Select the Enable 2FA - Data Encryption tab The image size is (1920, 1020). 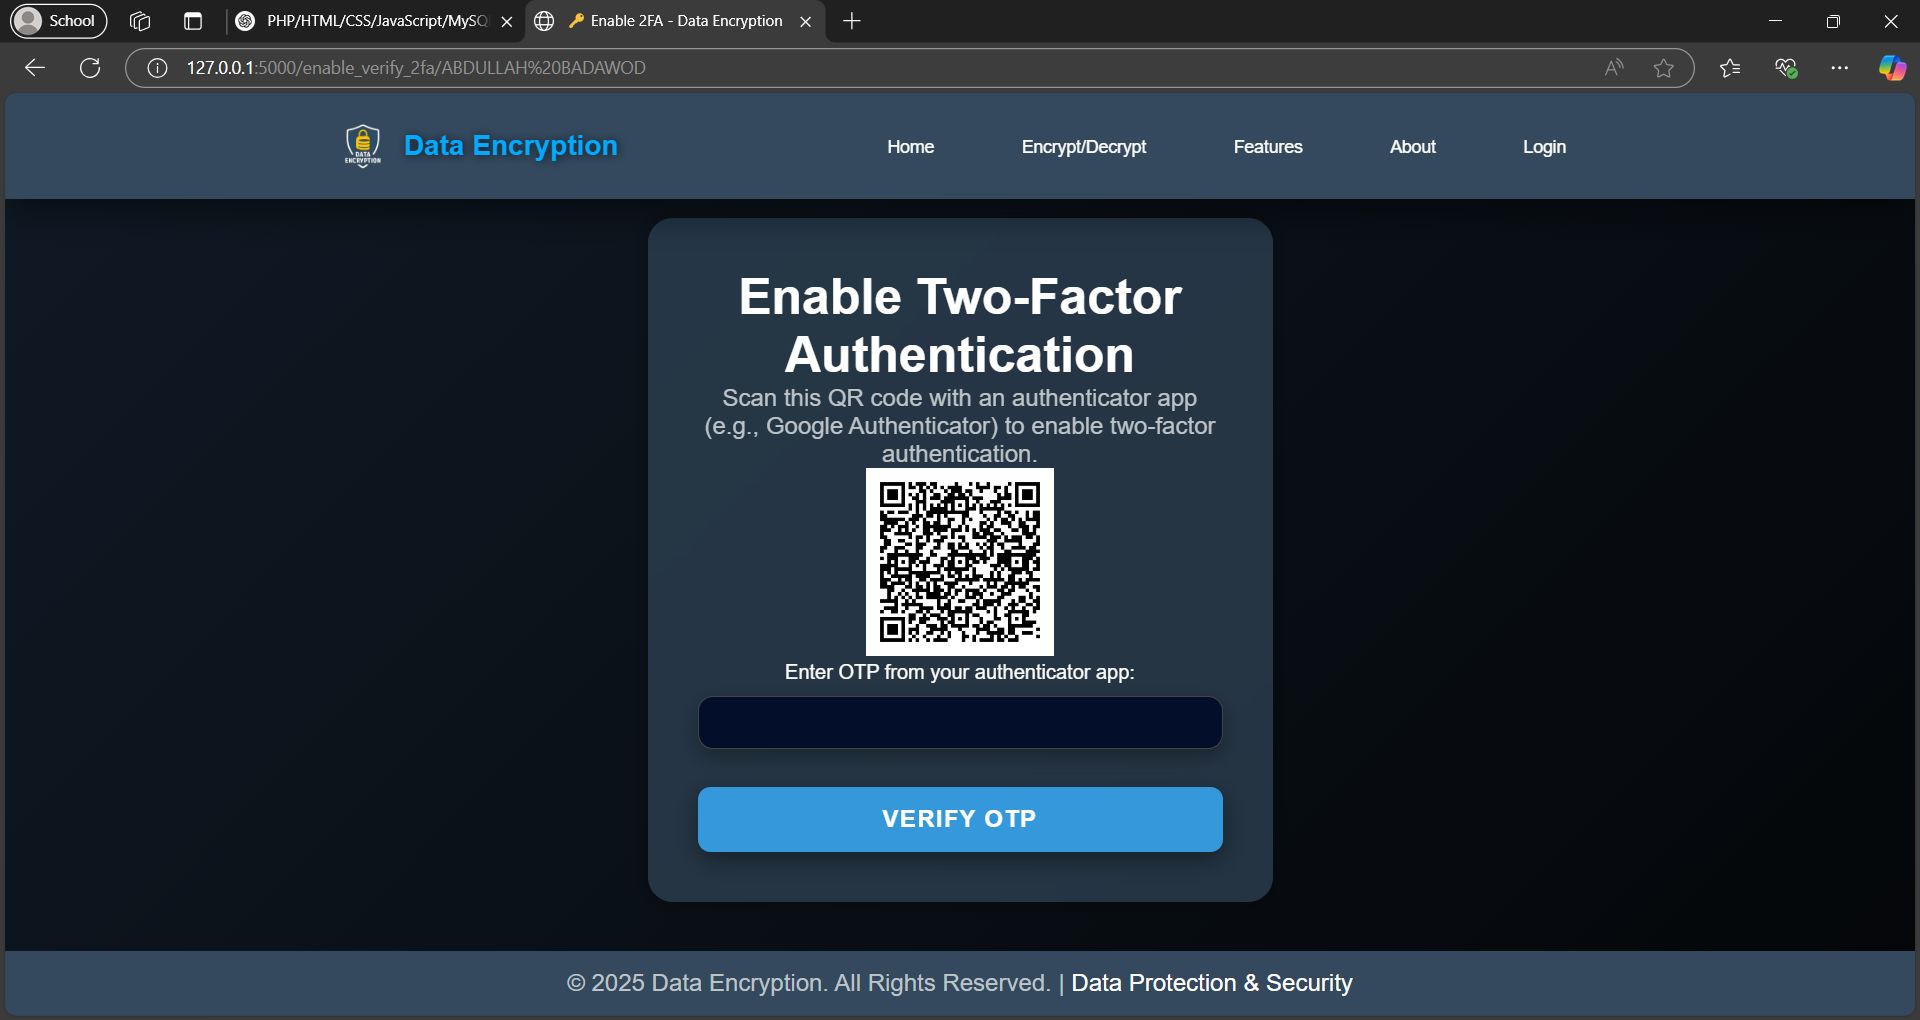(675, 21)
